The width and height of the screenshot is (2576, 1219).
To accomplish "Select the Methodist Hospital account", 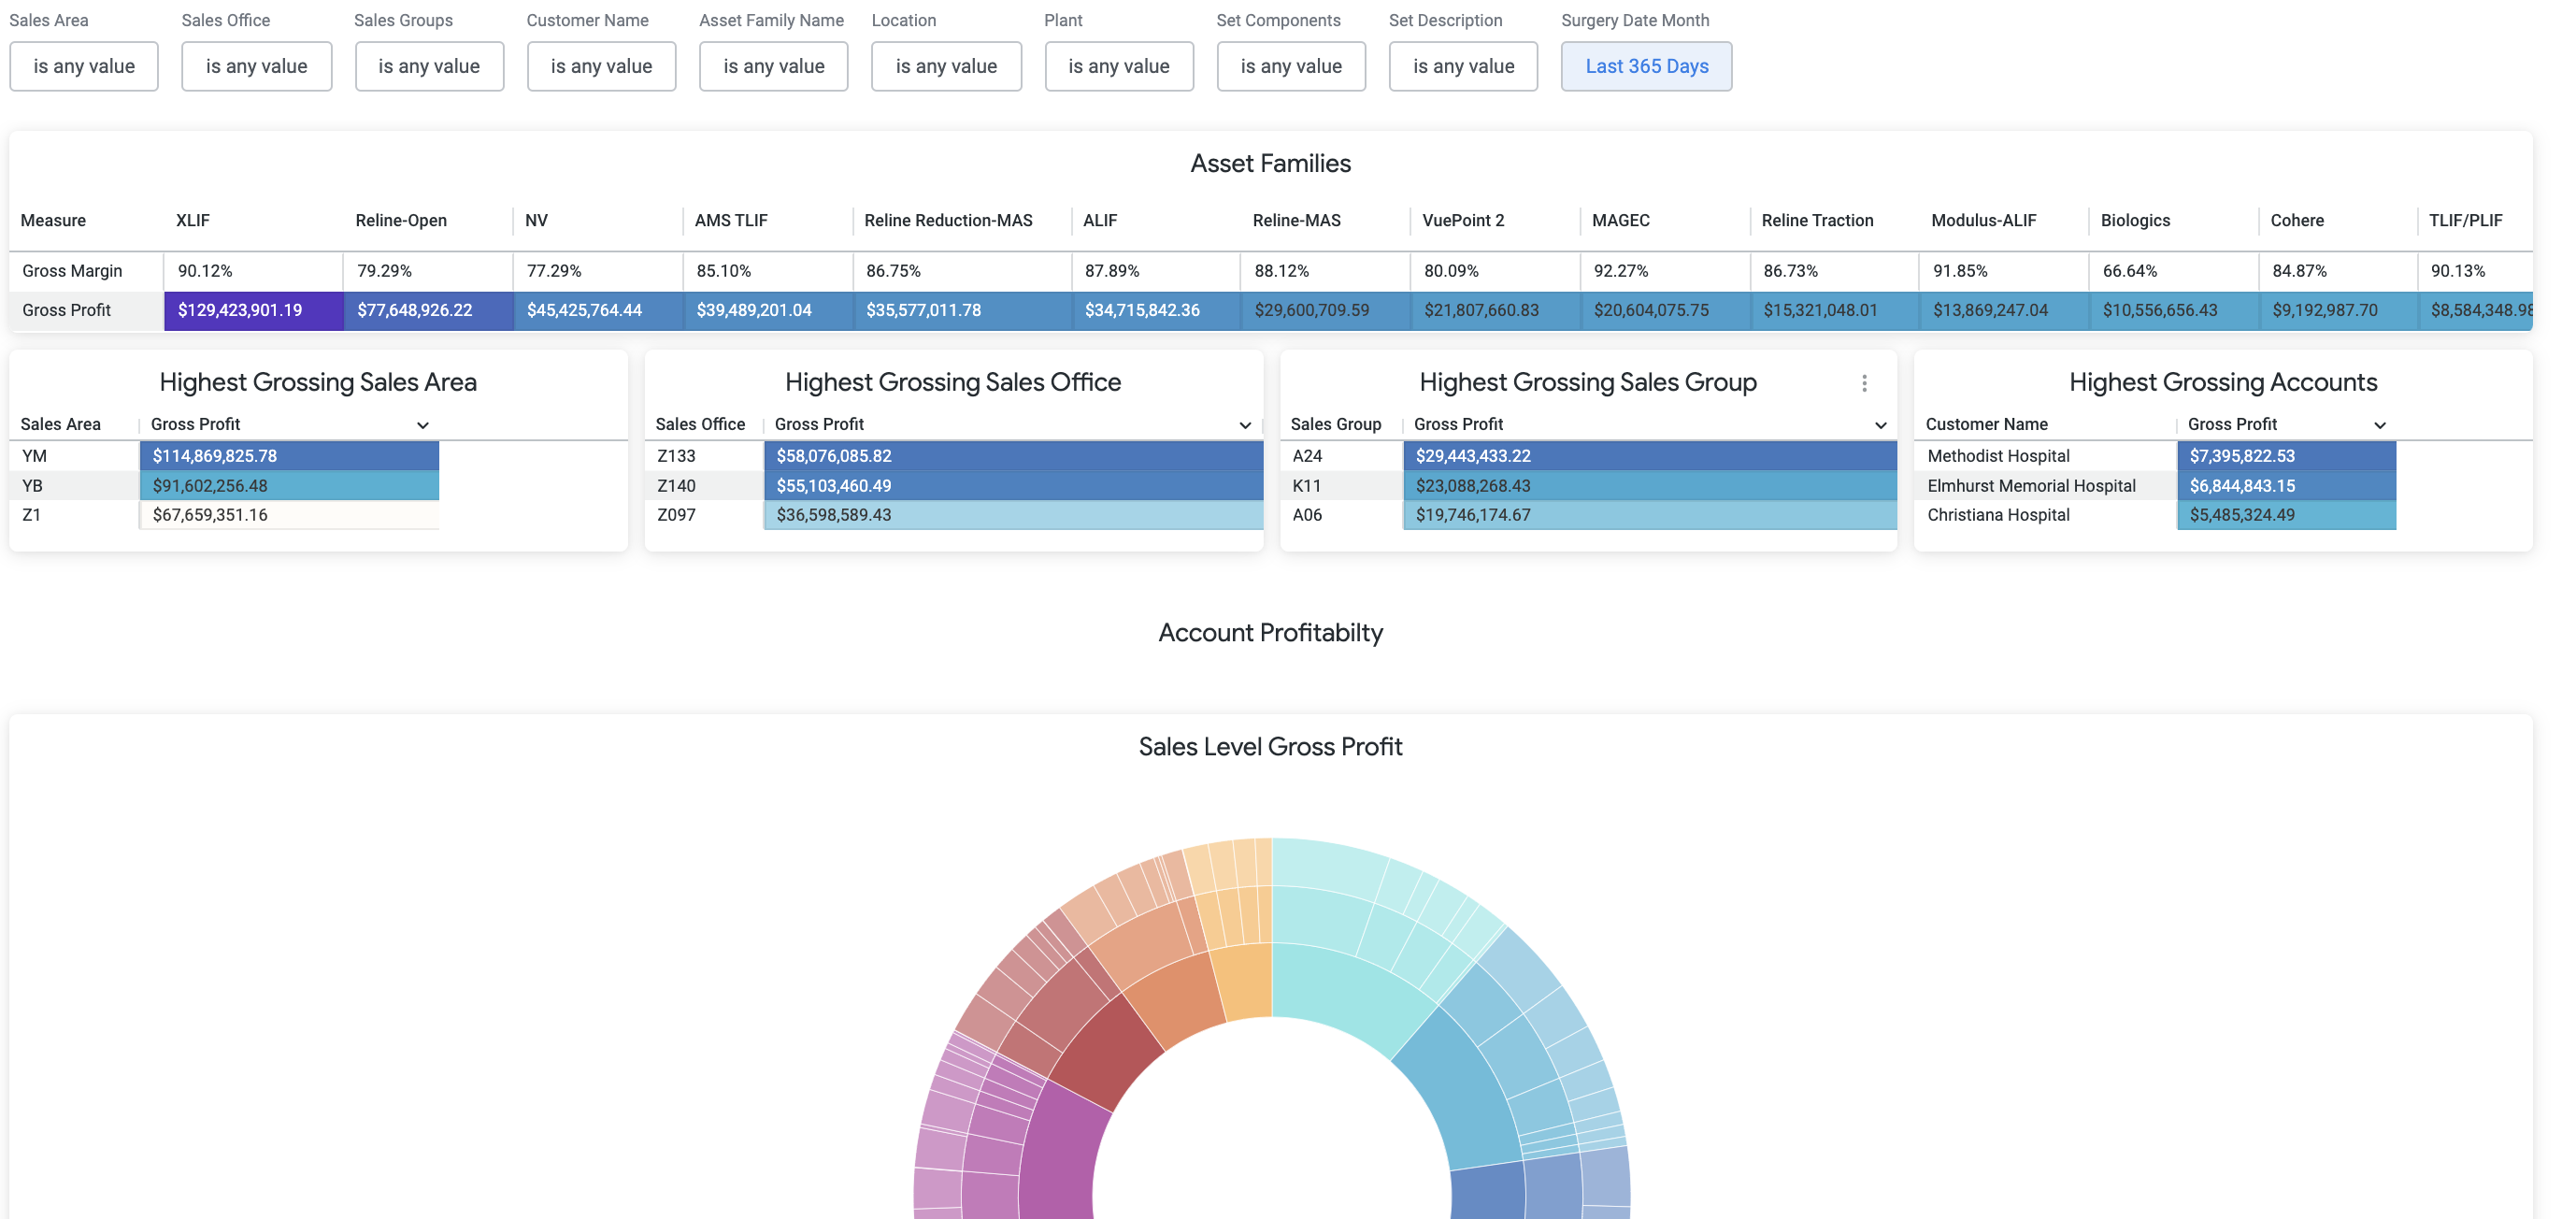I will (x=1998, y=456).
